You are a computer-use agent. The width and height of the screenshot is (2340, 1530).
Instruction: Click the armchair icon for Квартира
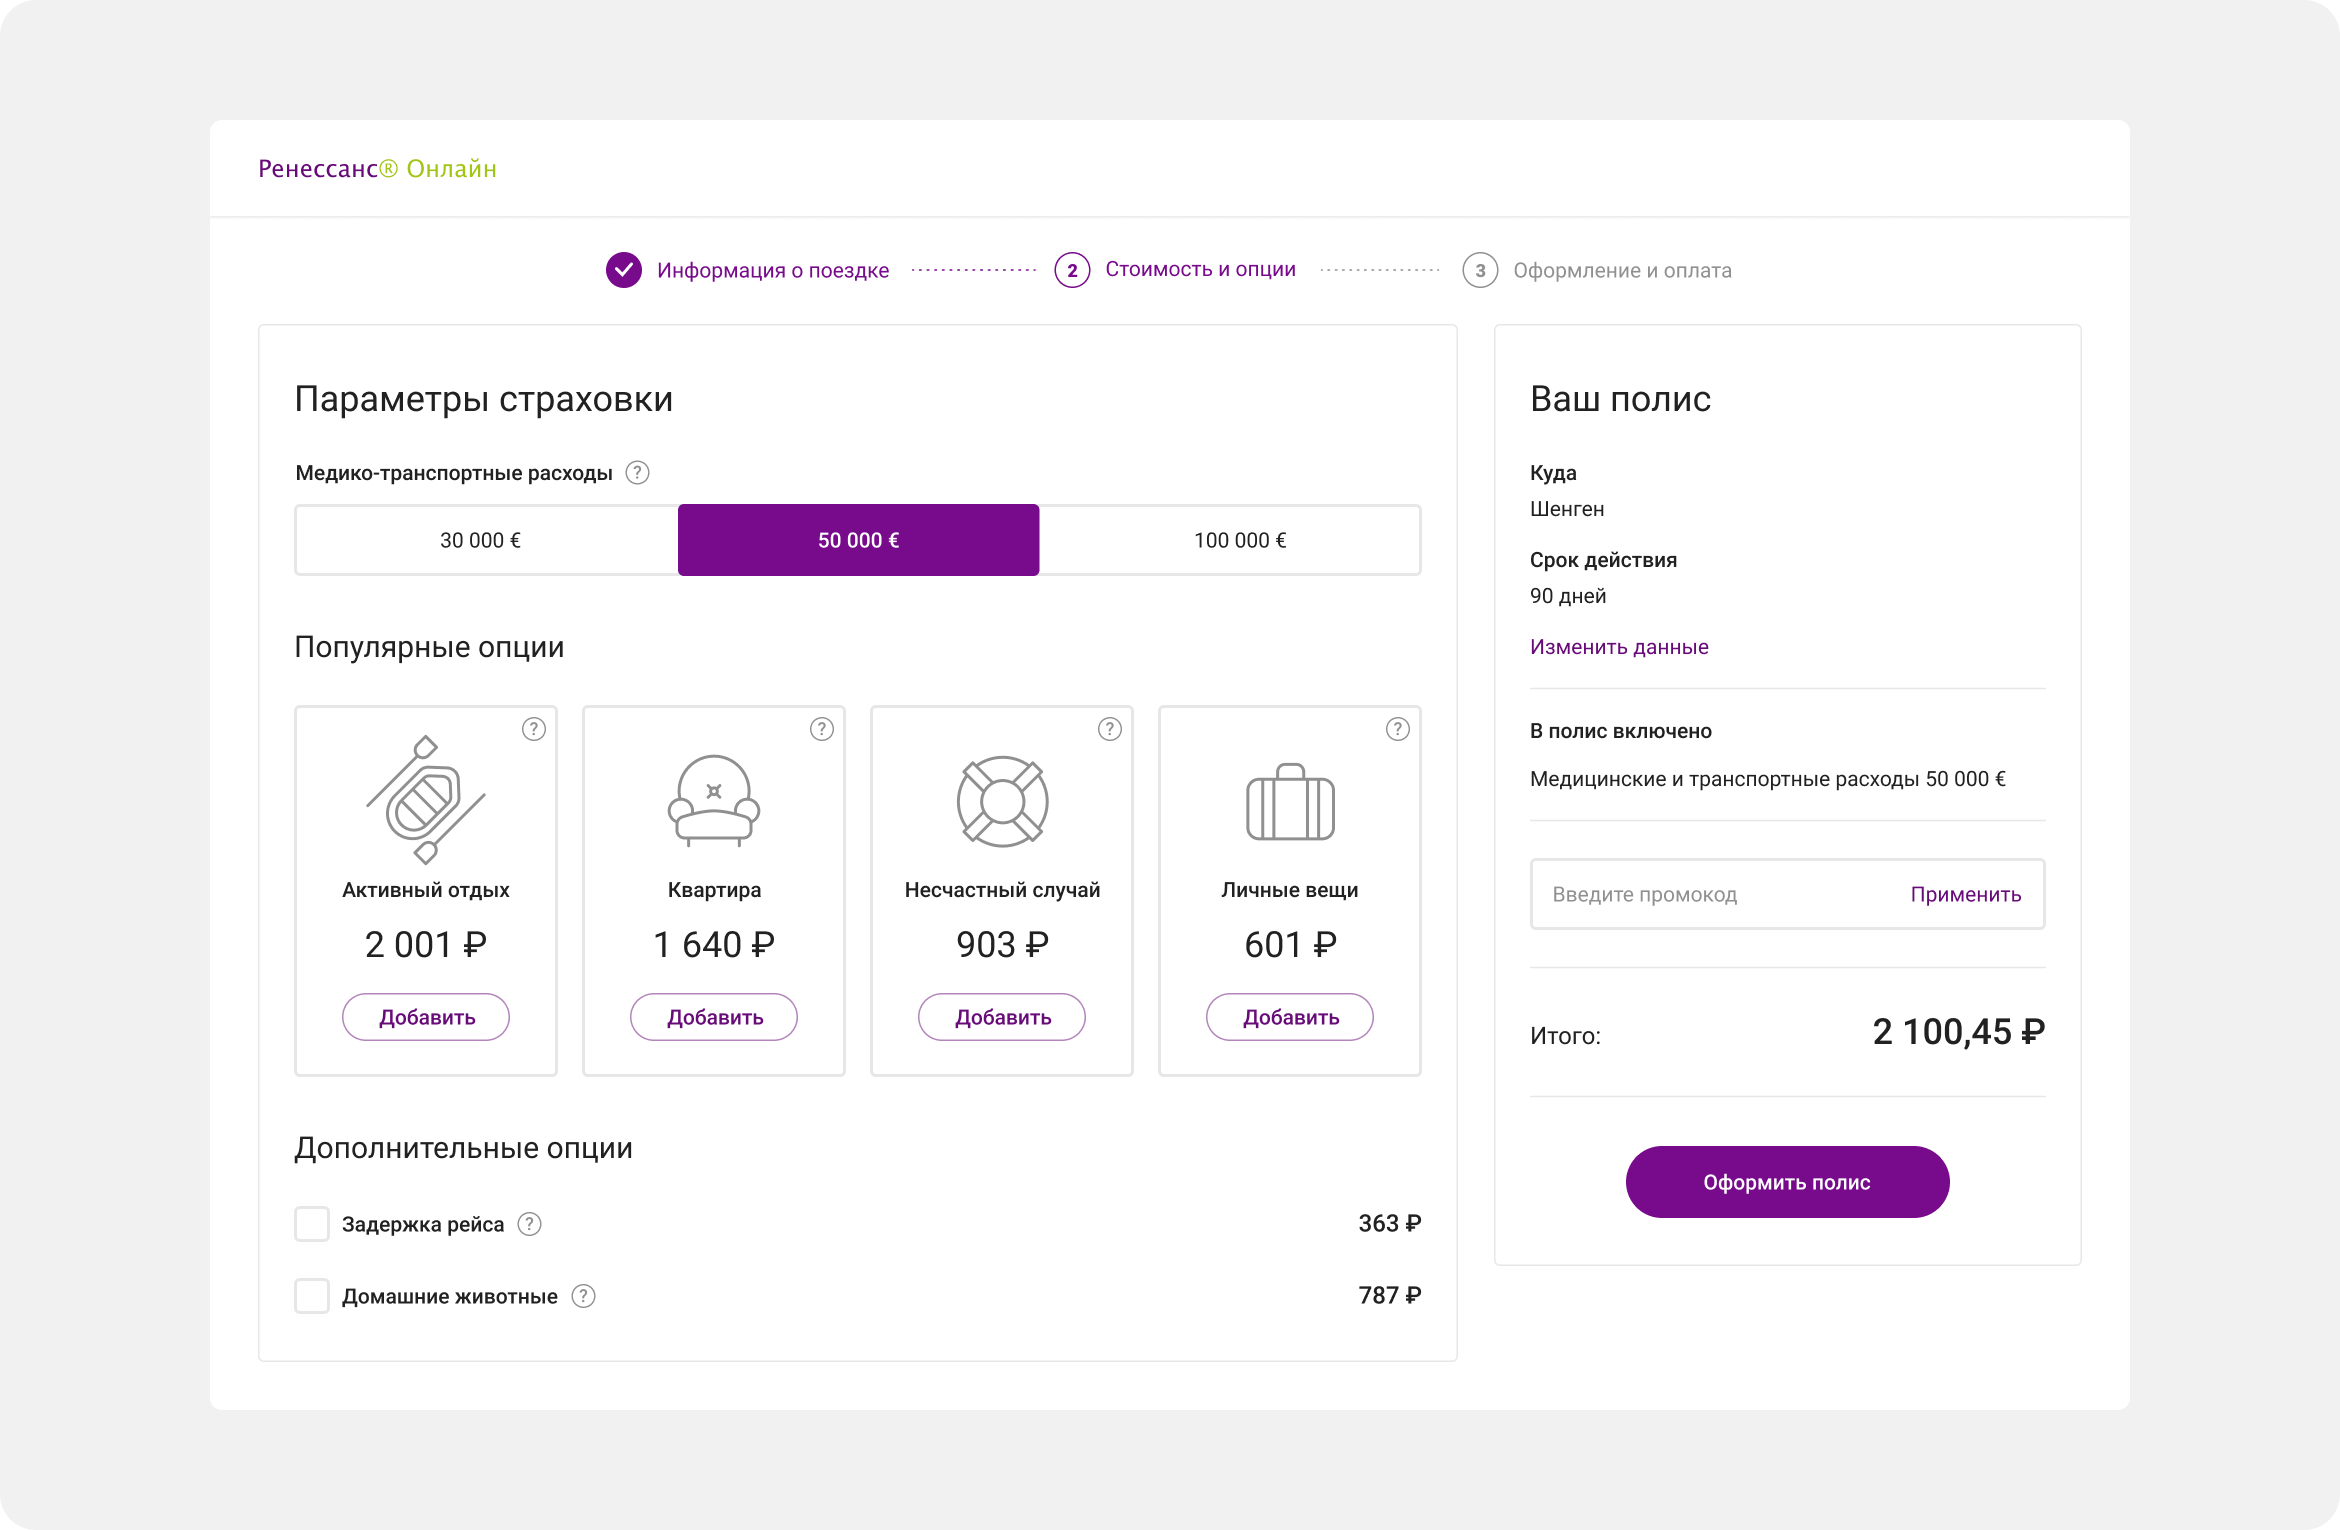click(714, 801)
